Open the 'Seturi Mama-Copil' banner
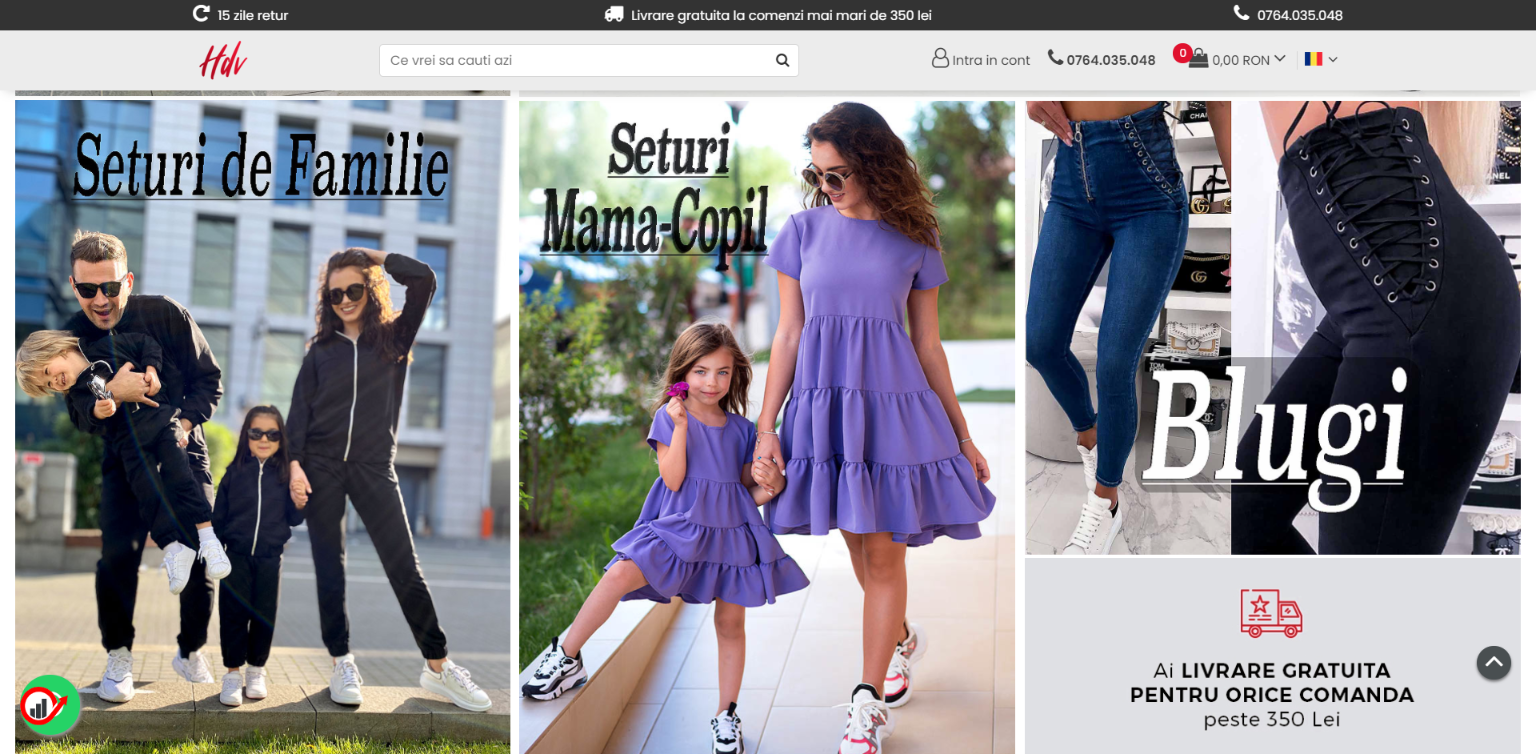 pyautogui.click(x=767, y=427)
